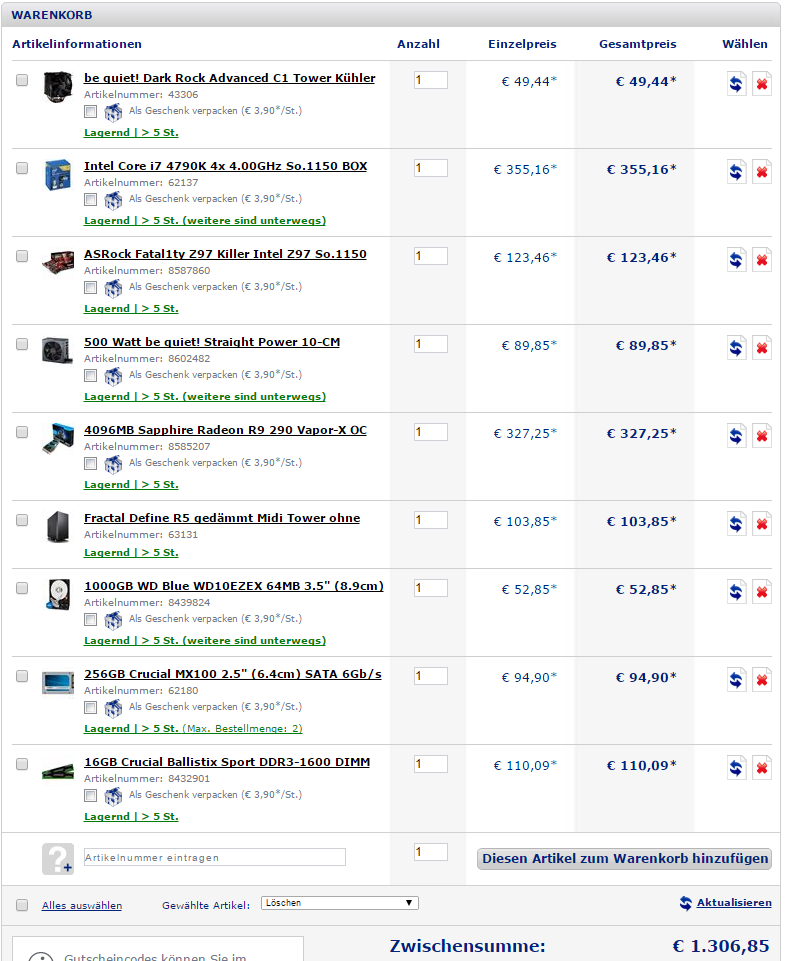Remove the ASRock Fatal1ty Z97 motherboard
Viewport: 790px width, 961px height.
pyautogui.click(x=761, y=260)
